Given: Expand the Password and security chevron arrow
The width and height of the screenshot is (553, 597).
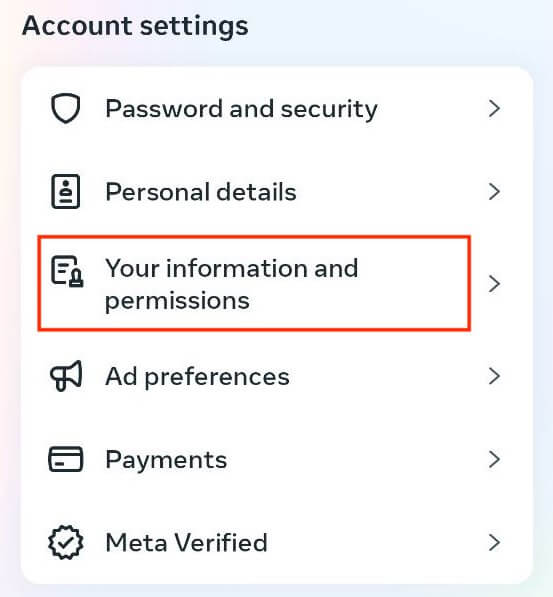Looking at the screenshot, I should click(x=494, y=109).
